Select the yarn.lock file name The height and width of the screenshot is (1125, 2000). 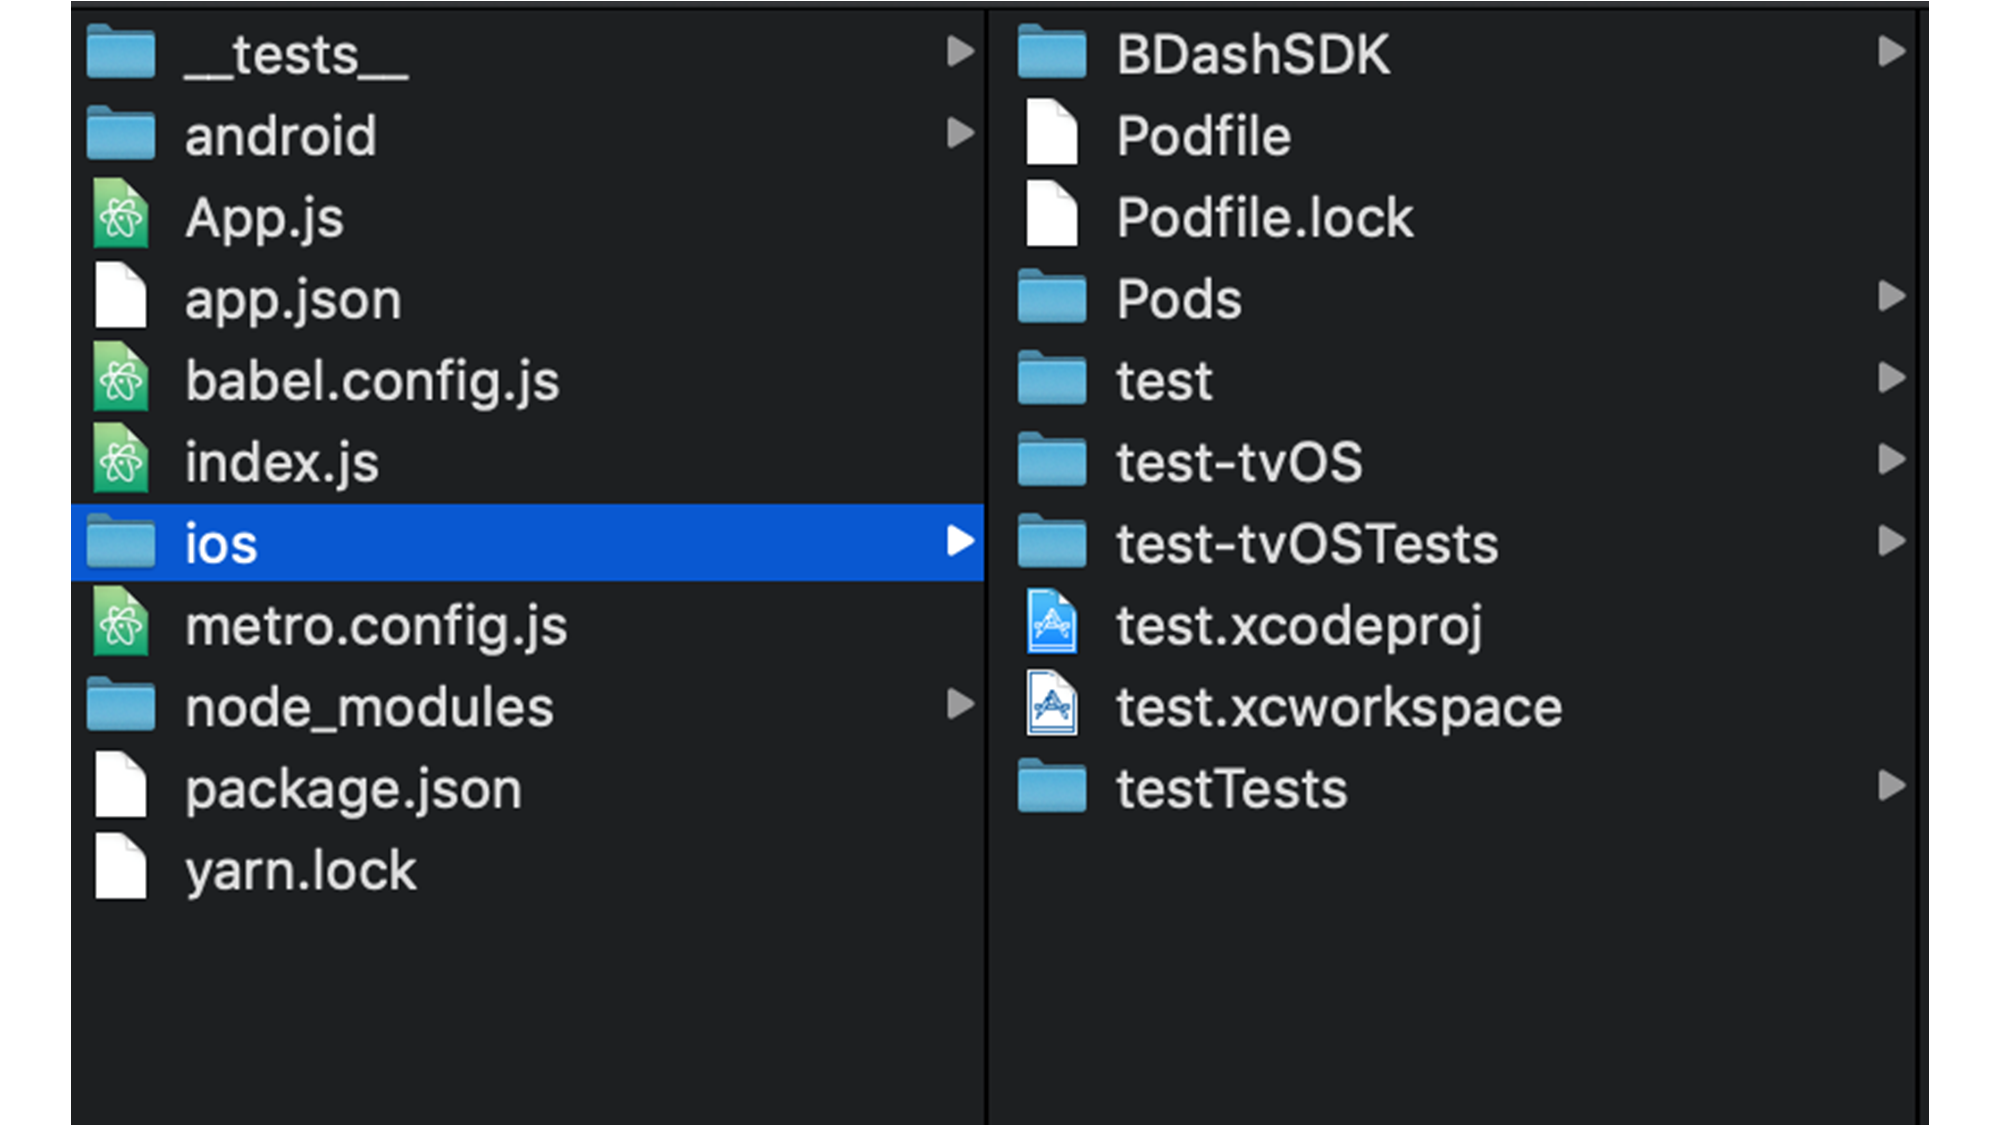pyautogui.click(x=301, y=871)
